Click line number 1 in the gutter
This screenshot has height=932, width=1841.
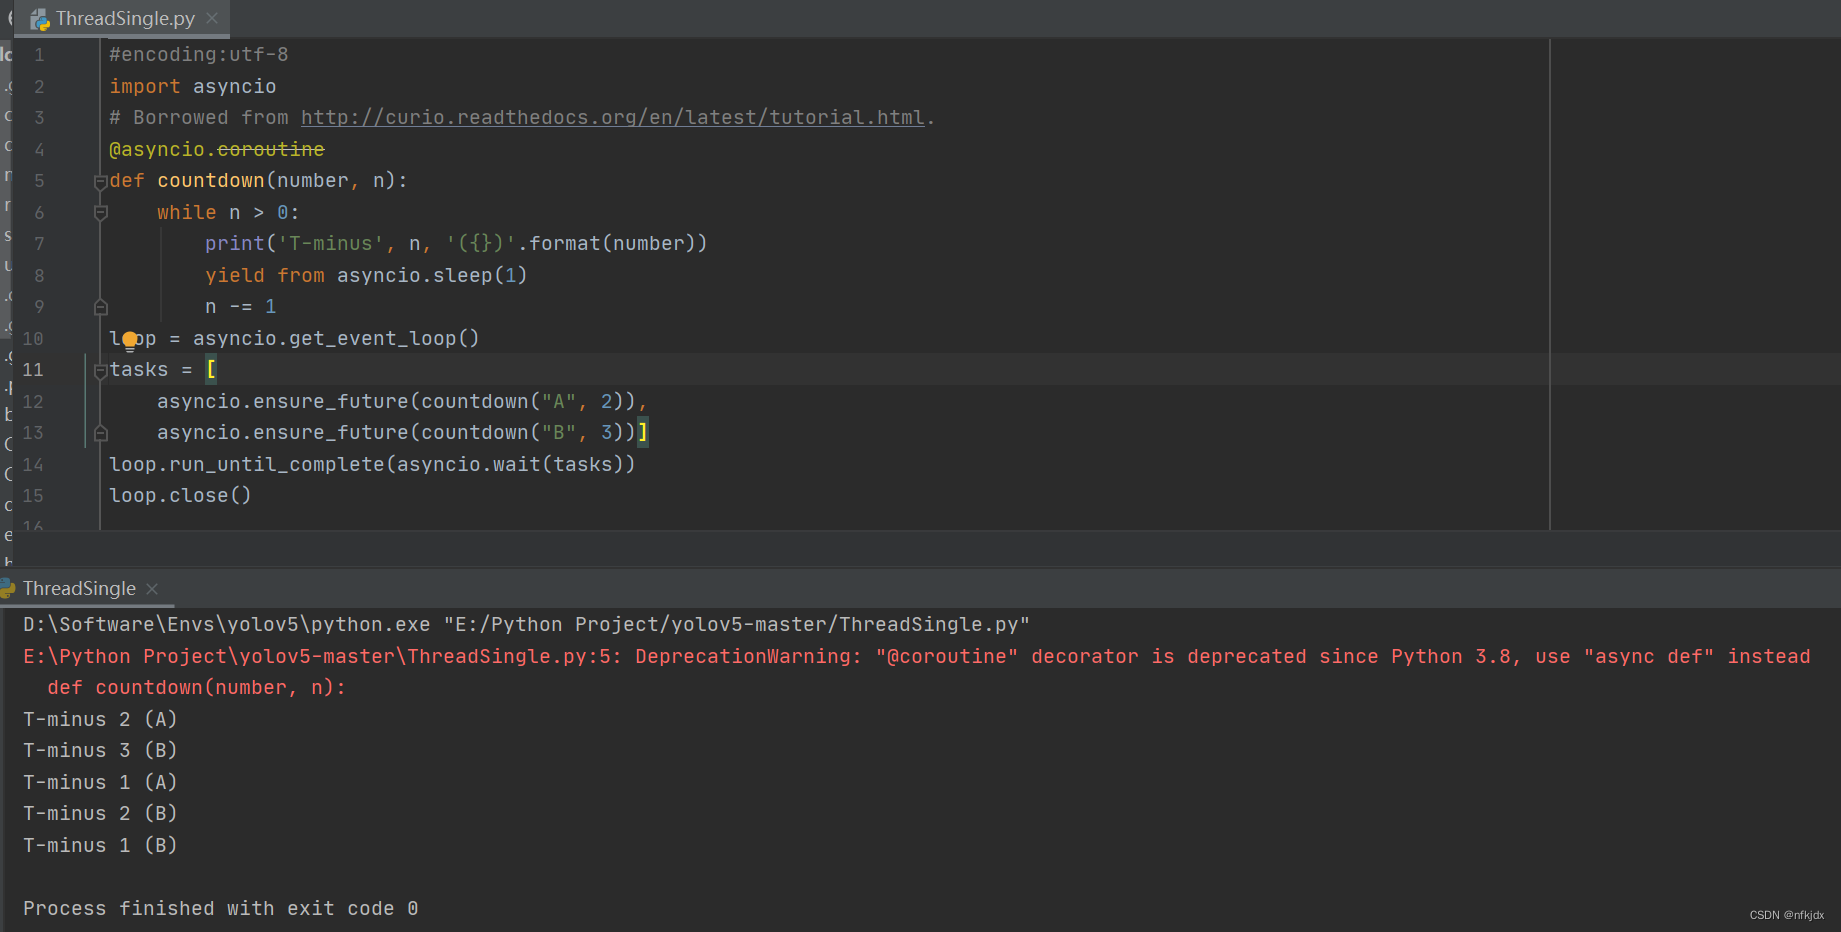39,55
